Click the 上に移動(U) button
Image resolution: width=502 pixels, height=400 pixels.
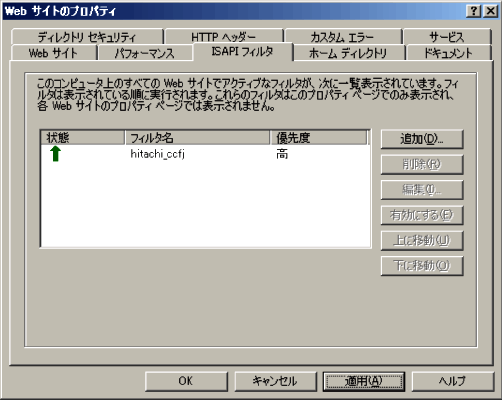click(x=422, y=240)
